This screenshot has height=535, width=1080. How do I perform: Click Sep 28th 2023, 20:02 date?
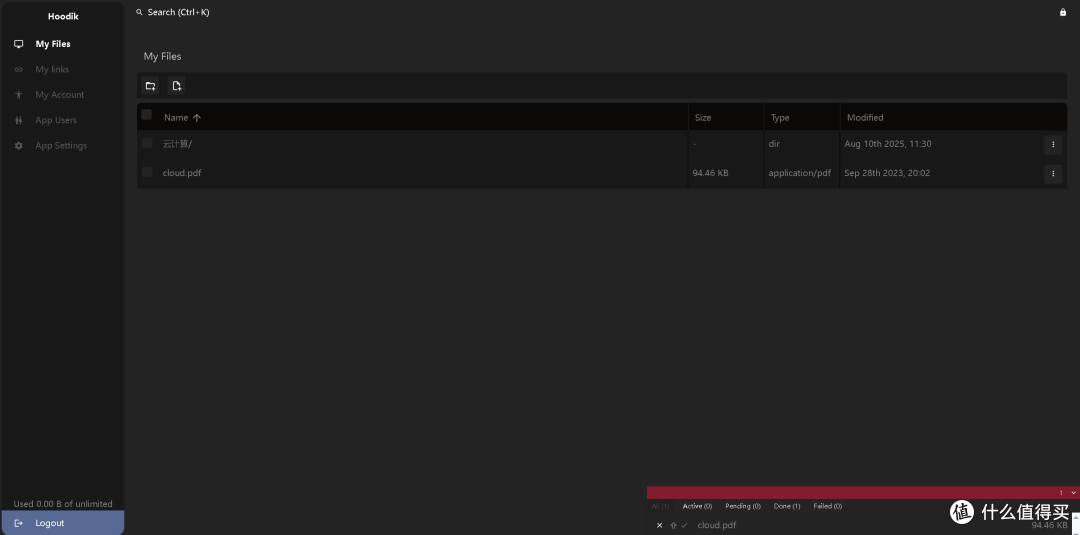(887, 173)
